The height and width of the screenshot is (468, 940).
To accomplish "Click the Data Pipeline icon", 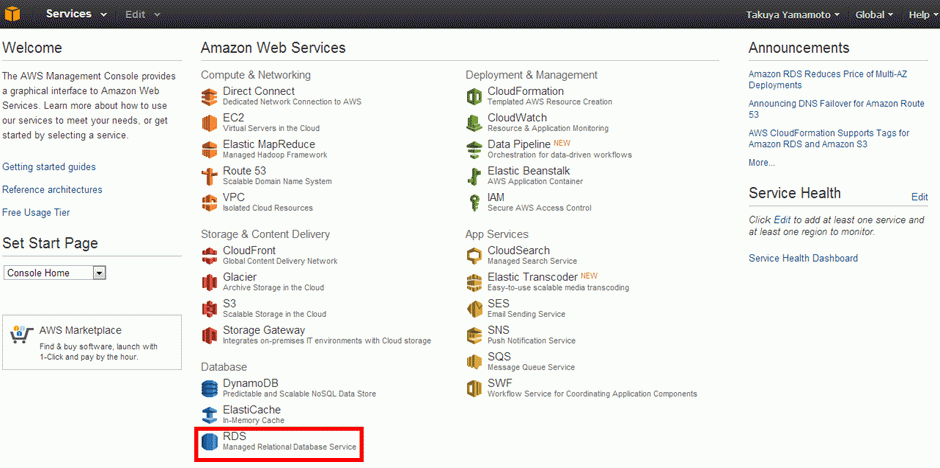I will pyautogui.click(x=474, y=149).
